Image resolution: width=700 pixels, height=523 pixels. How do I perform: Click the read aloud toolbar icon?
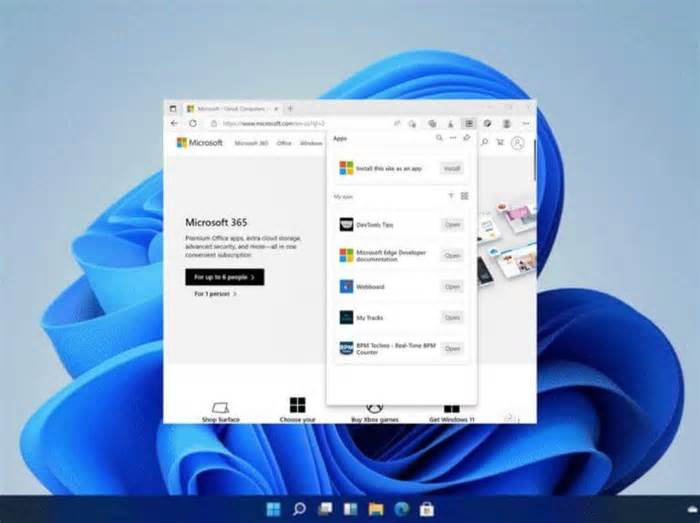click(x=397, y=124)
